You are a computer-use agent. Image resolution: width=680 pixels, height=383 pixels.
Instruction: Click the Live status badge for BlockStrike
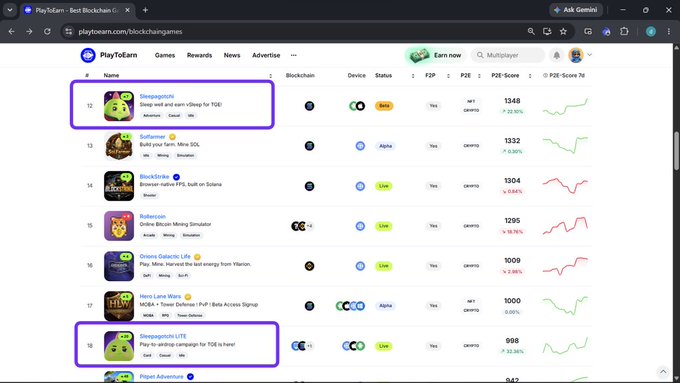[383, 186]
